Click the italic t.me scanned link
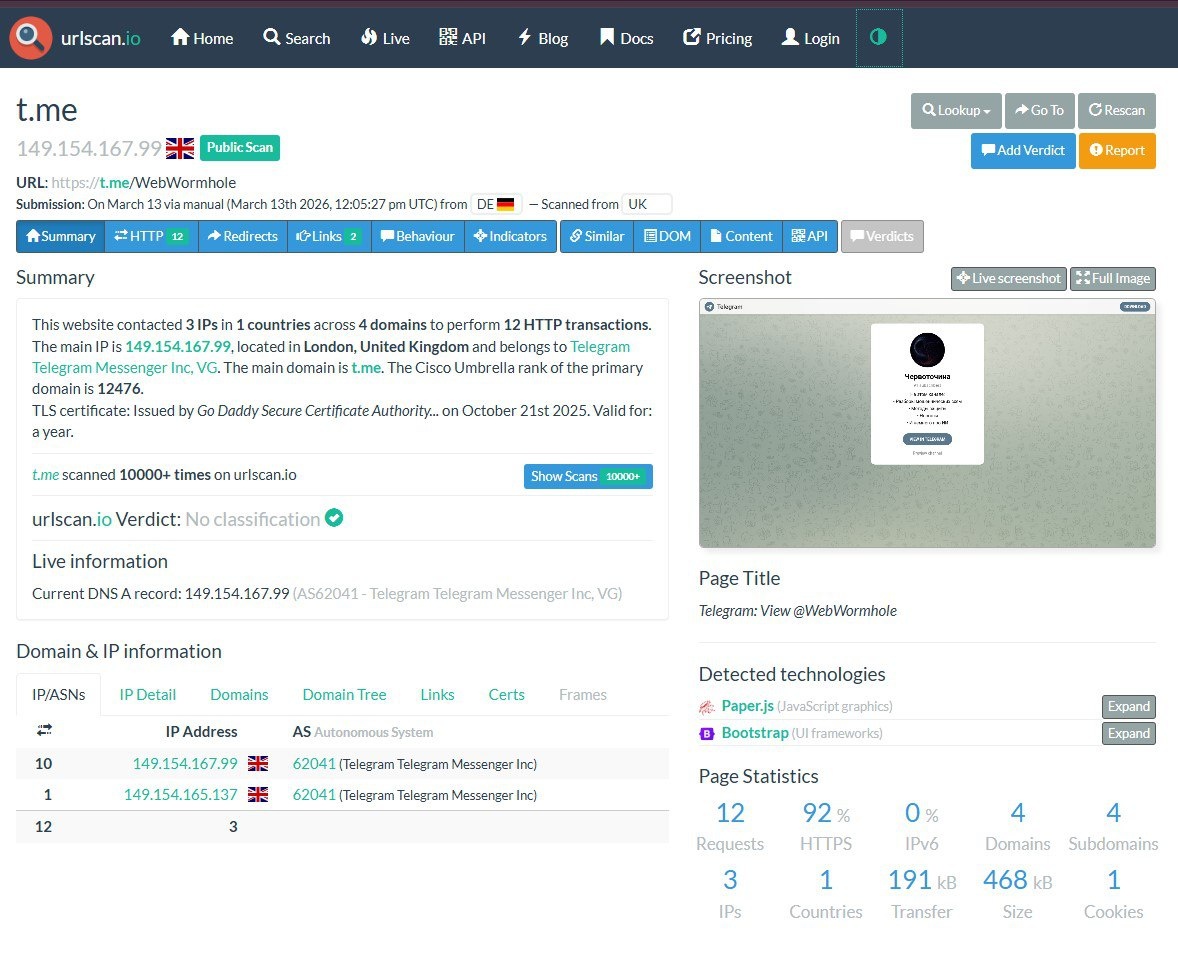The image size is (1178, 964). (x=45, y=475)
